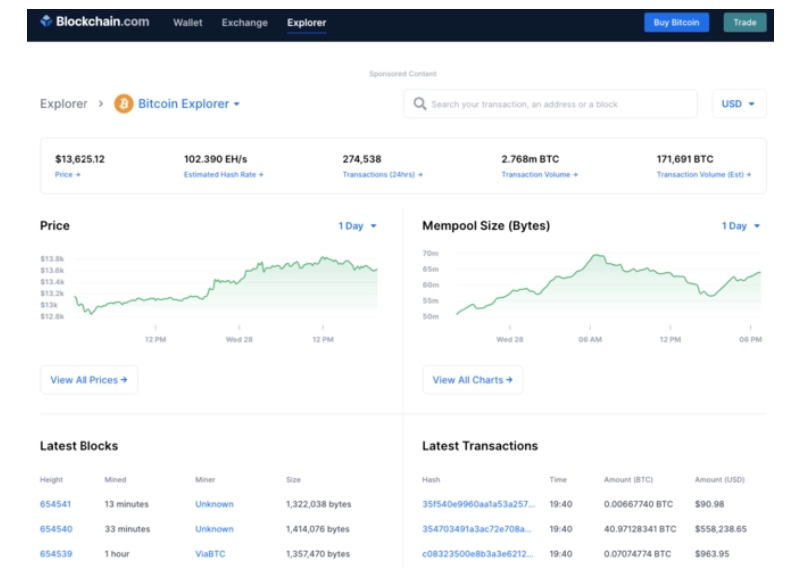Click the Latest Blocks heading

[79, 446]
